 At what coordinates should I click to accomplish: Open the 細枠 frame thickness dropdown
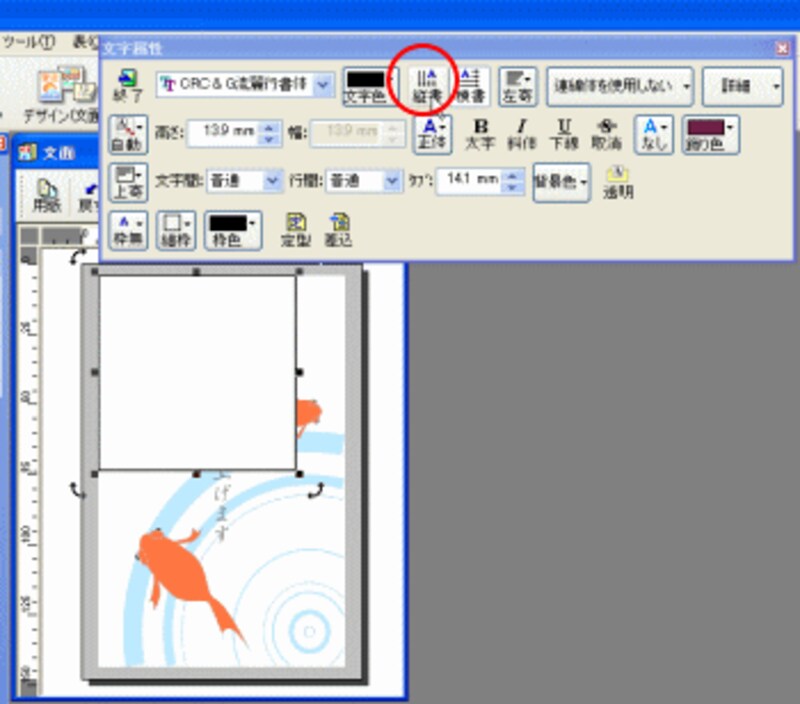click(x=176, y=231)
